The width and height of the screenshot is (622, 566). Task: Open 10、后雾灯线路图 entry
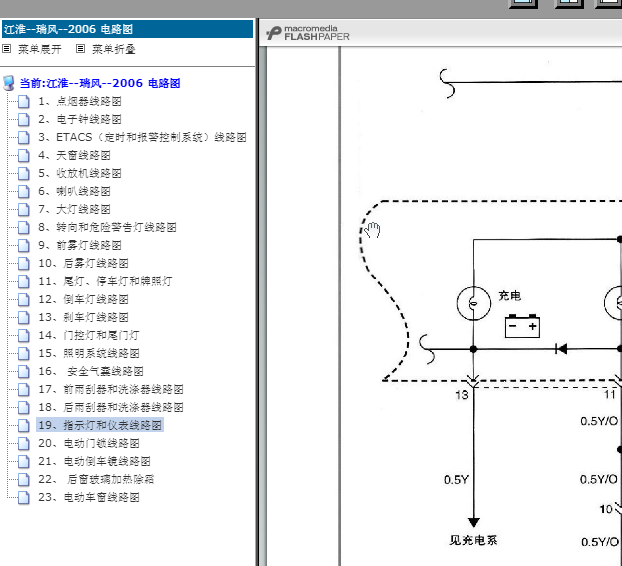(x=83, y=263)
